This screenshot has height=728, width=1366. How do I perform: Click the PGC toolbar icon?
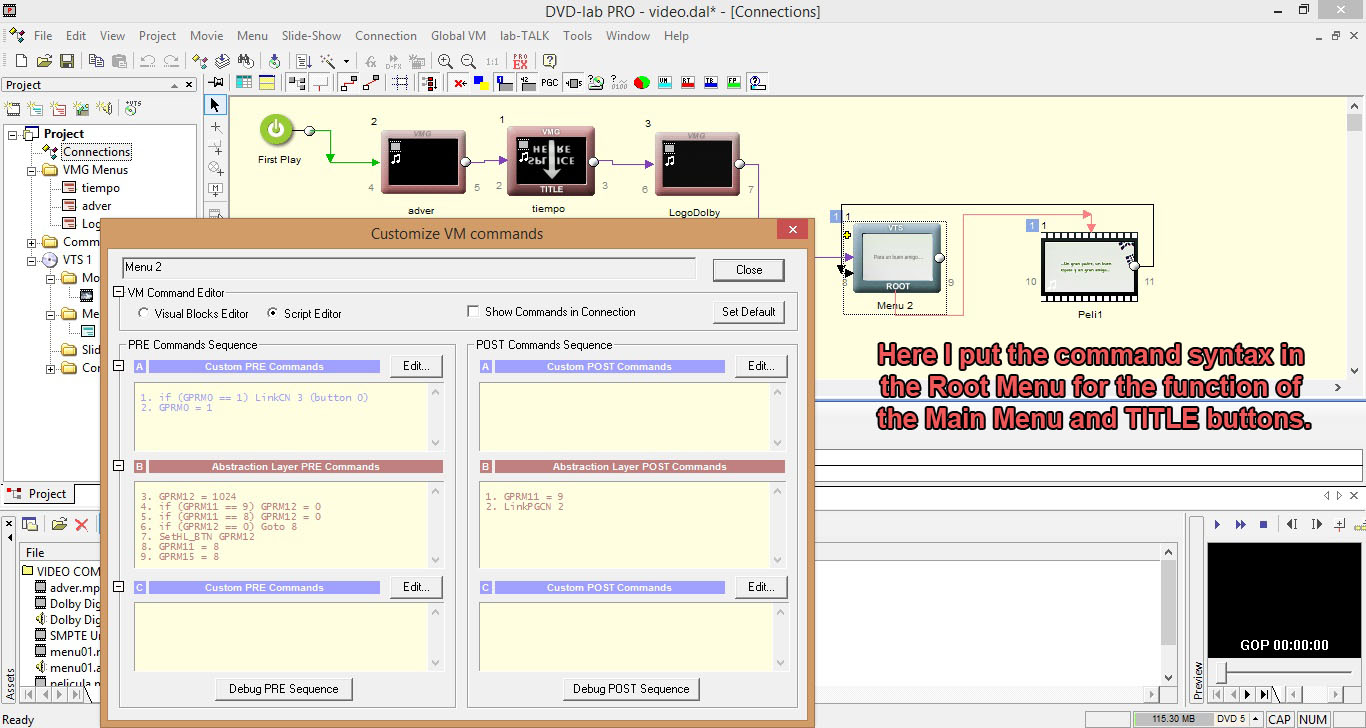click(549, 83)
